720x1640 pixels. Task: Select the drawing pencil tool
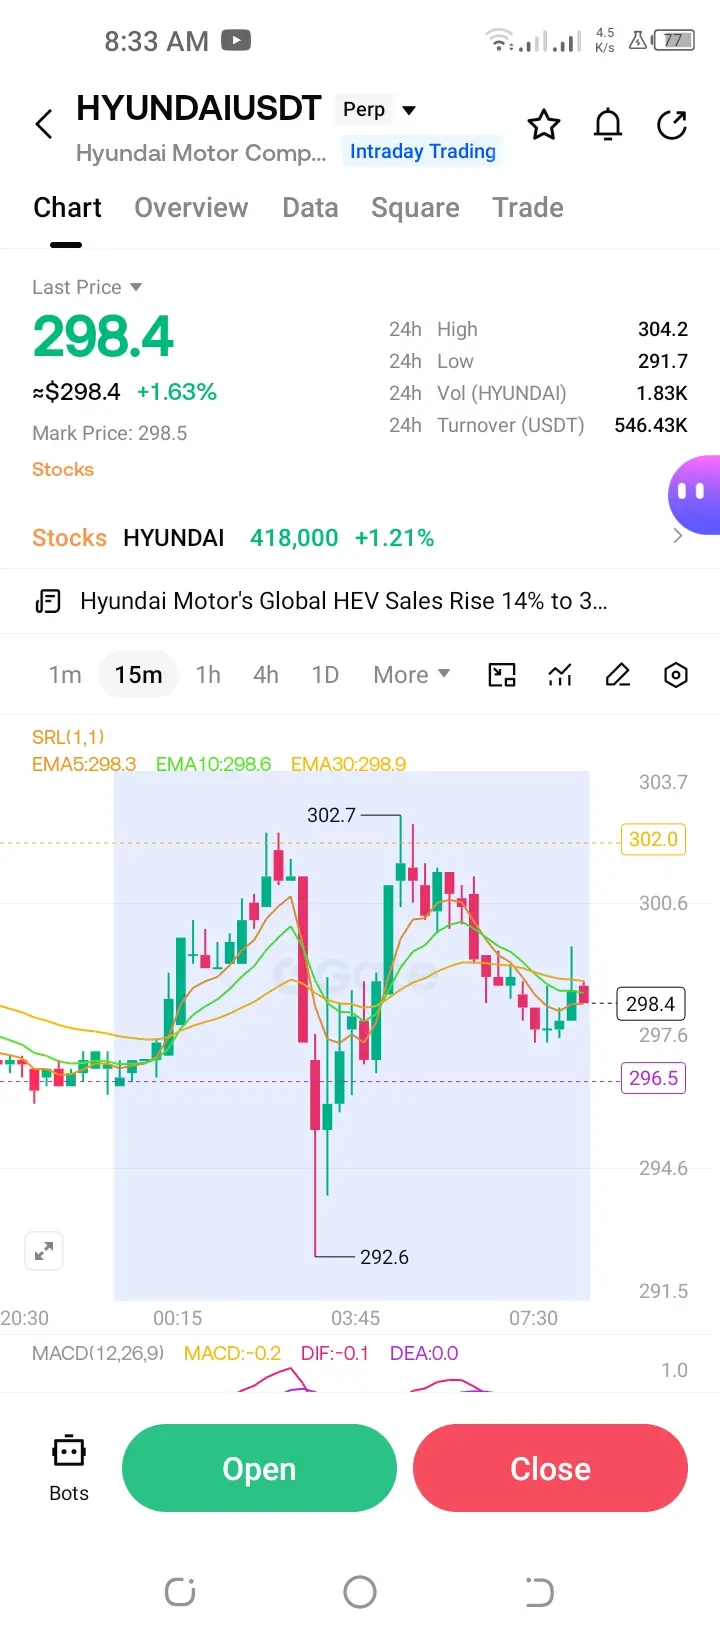(618, 675)
